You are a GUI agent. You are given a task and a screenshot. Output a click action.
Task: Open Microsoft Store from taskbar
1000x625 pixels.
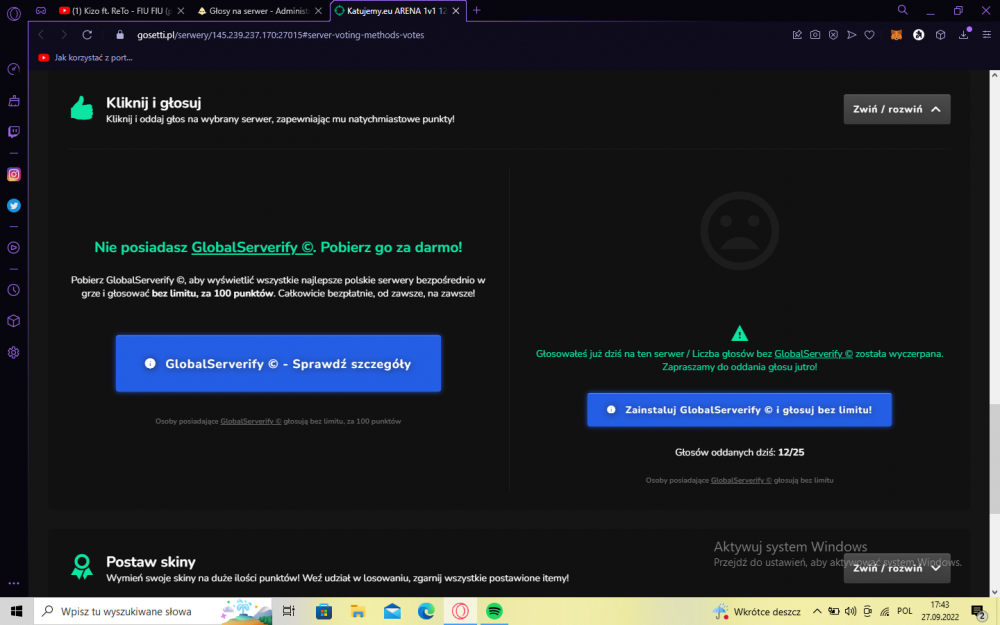click(x=323, y=611)
